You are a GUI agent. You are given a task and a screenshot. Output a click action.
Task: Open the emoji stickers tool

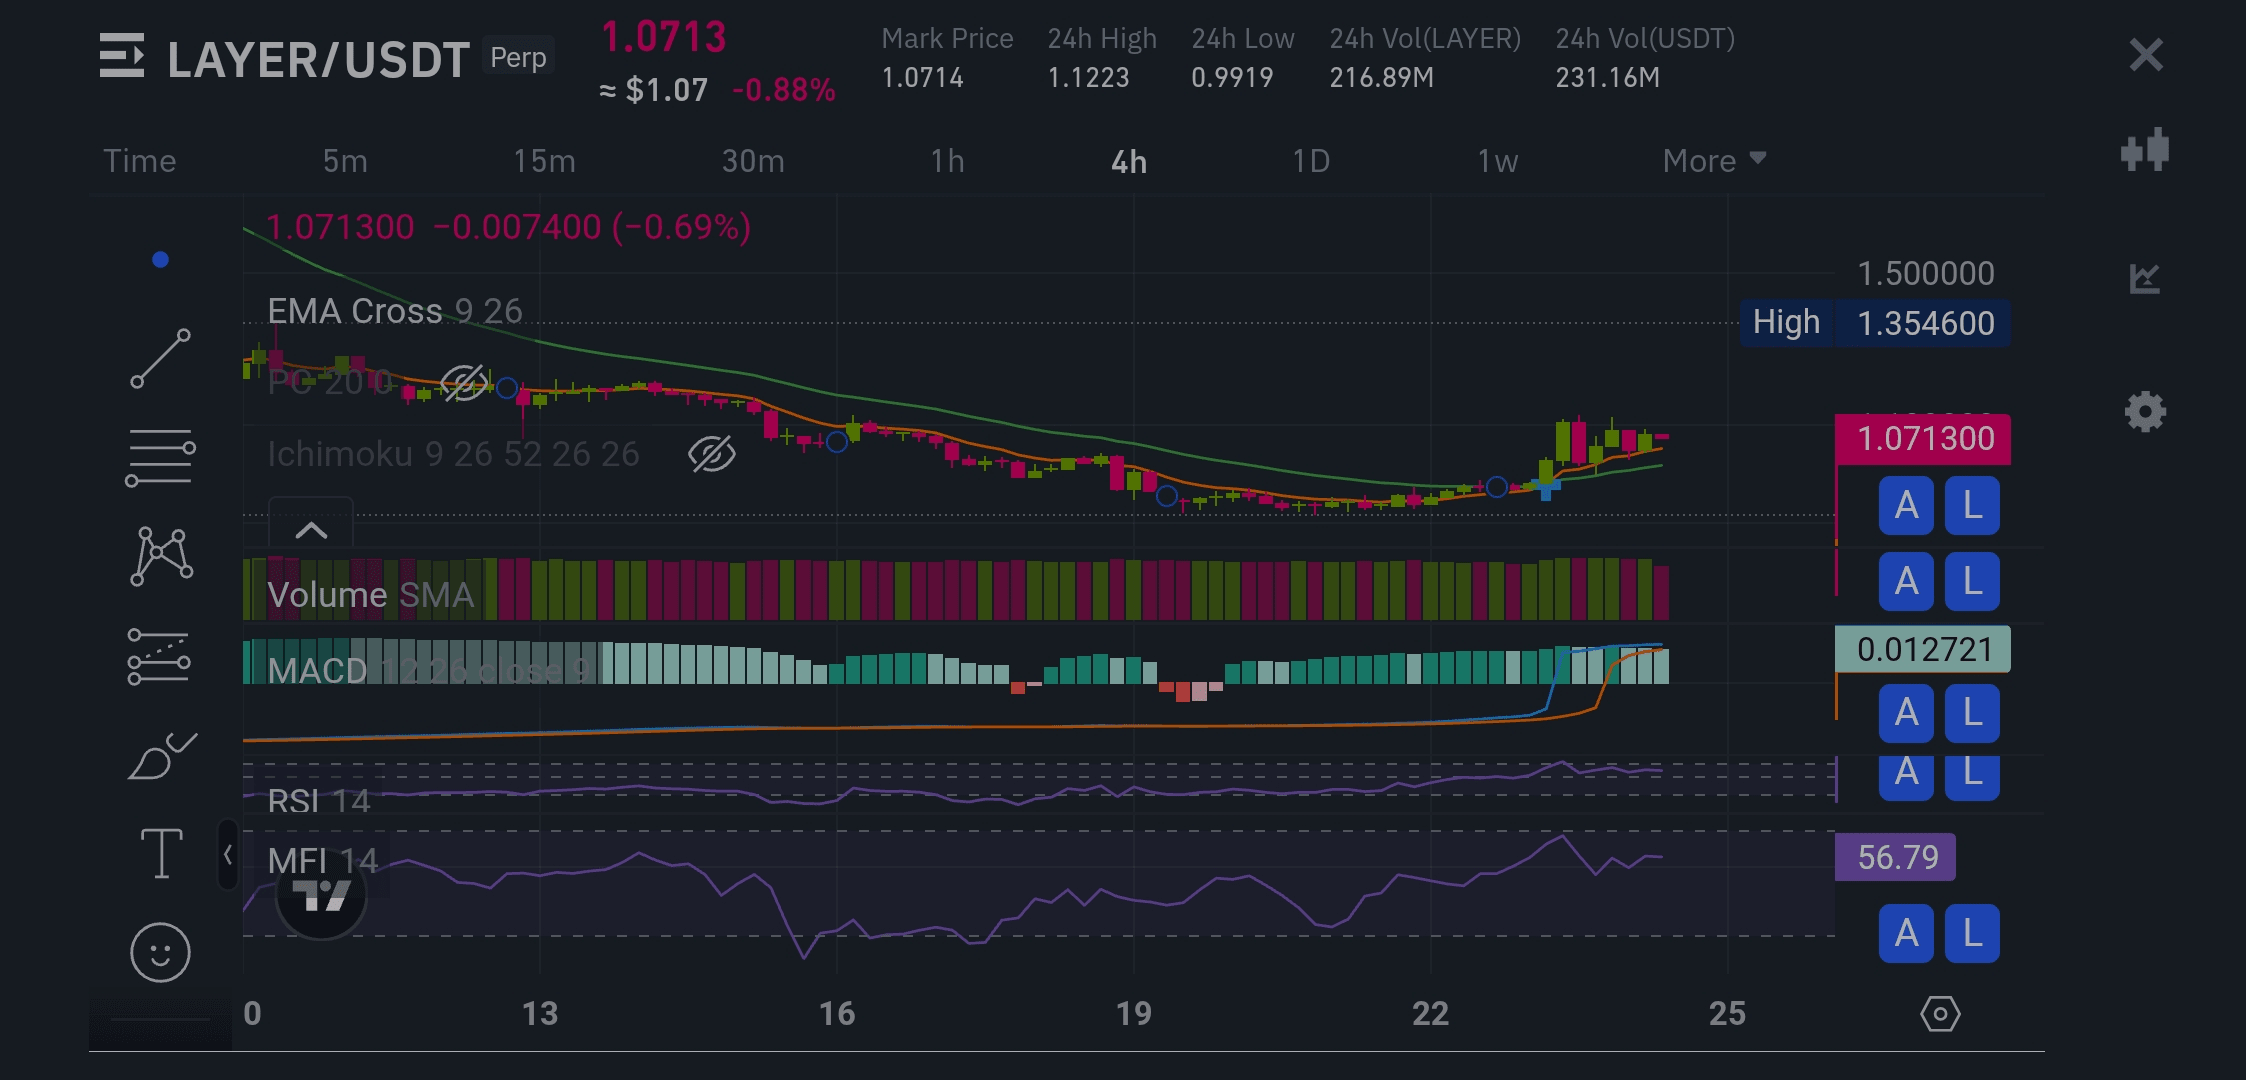160,951
